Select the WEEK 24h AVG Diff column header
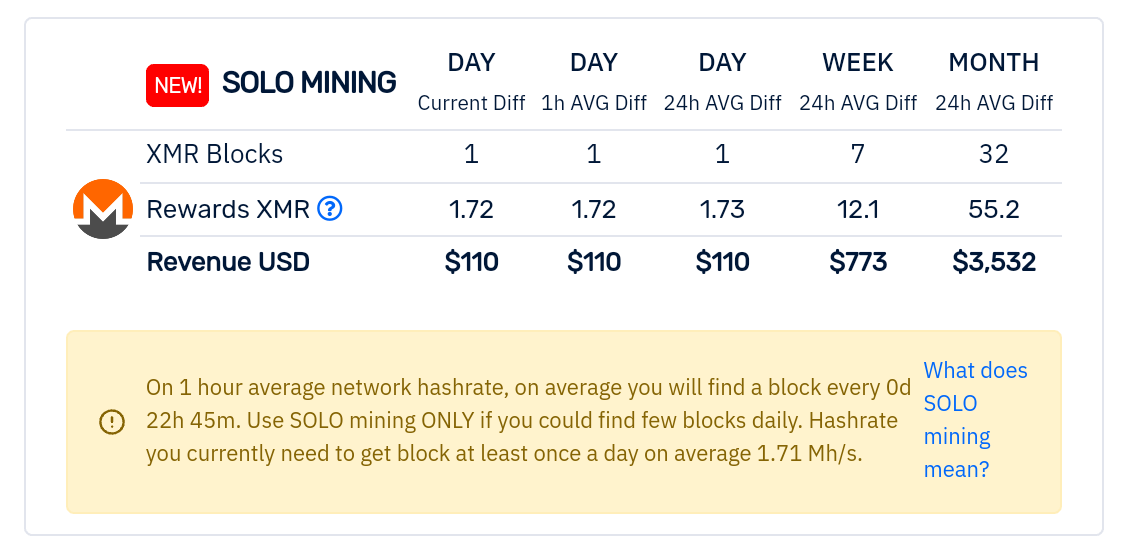Image resolution: width=1125 pixels, height=547 pixels. [858, 81]
